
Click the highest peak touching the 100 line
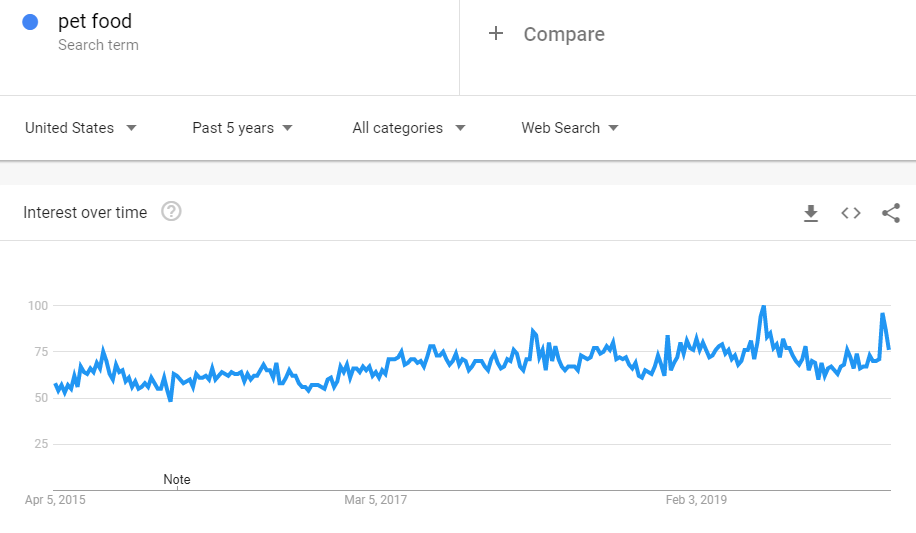(763, 307)
